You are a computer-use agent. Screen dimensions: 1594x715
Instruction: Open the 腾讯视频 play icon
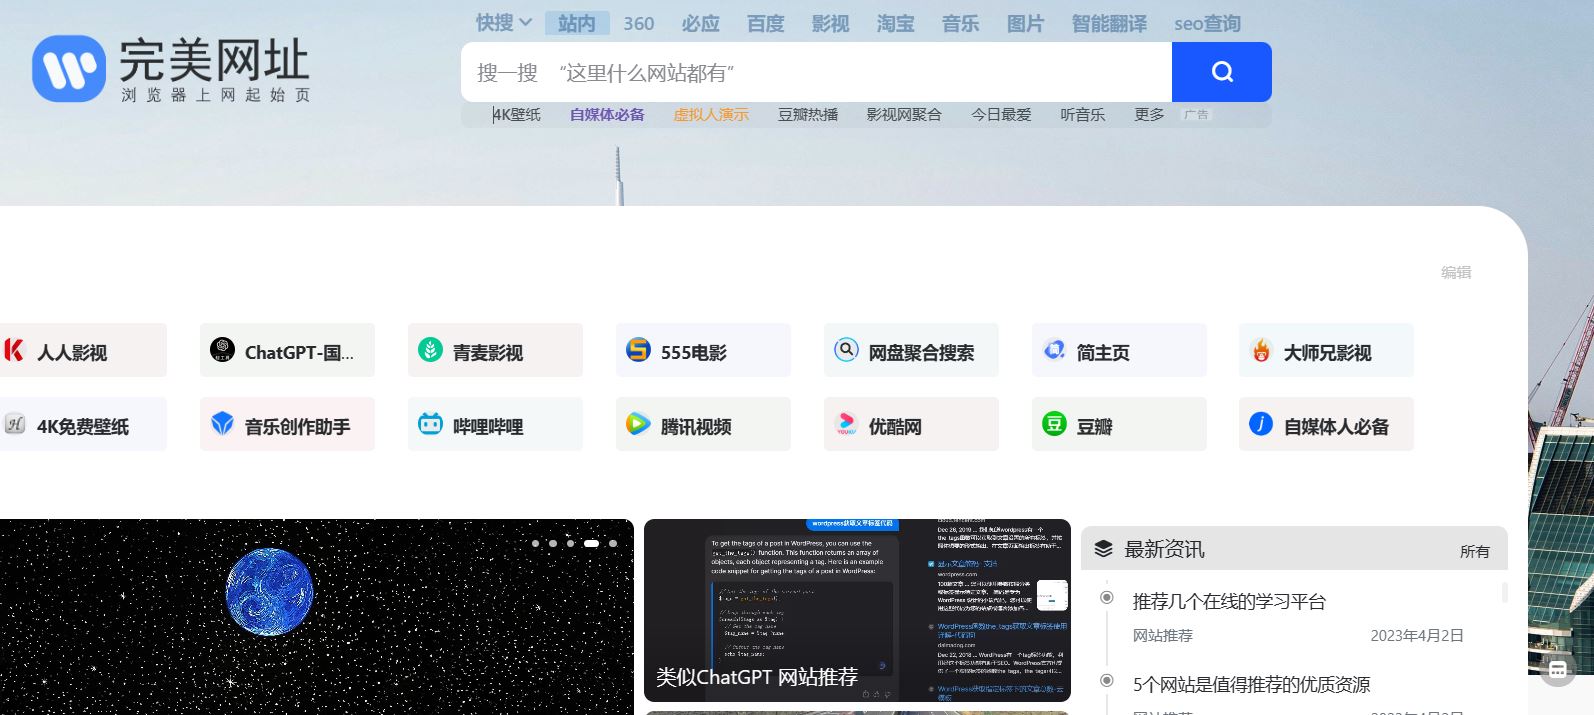(x=638, y=424)
